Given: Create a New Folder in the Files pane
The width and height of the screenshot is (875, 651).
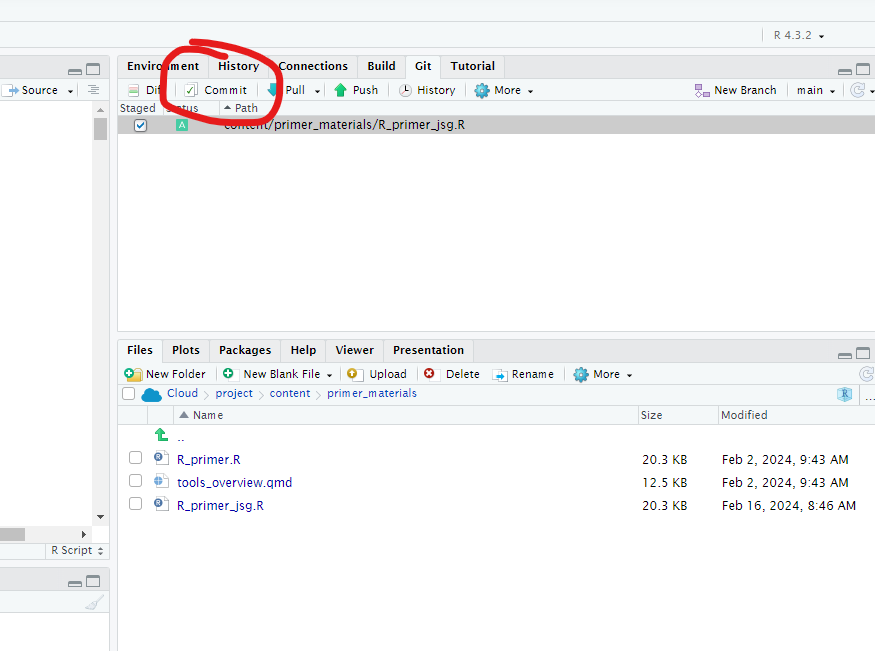Looking at the screenshot, I should pyautogui.click(x=164, y=373).
